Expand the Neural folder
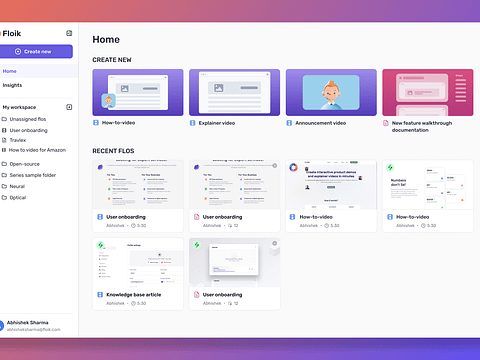This screenshot has width=480, height=360. [13, 186]
